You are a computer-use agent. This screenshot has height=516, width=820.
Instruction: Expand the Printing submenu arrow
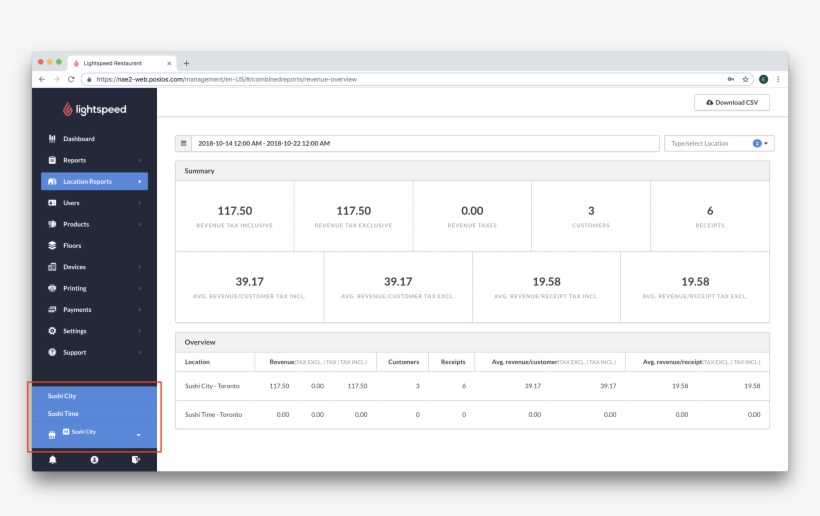[140, 288]
